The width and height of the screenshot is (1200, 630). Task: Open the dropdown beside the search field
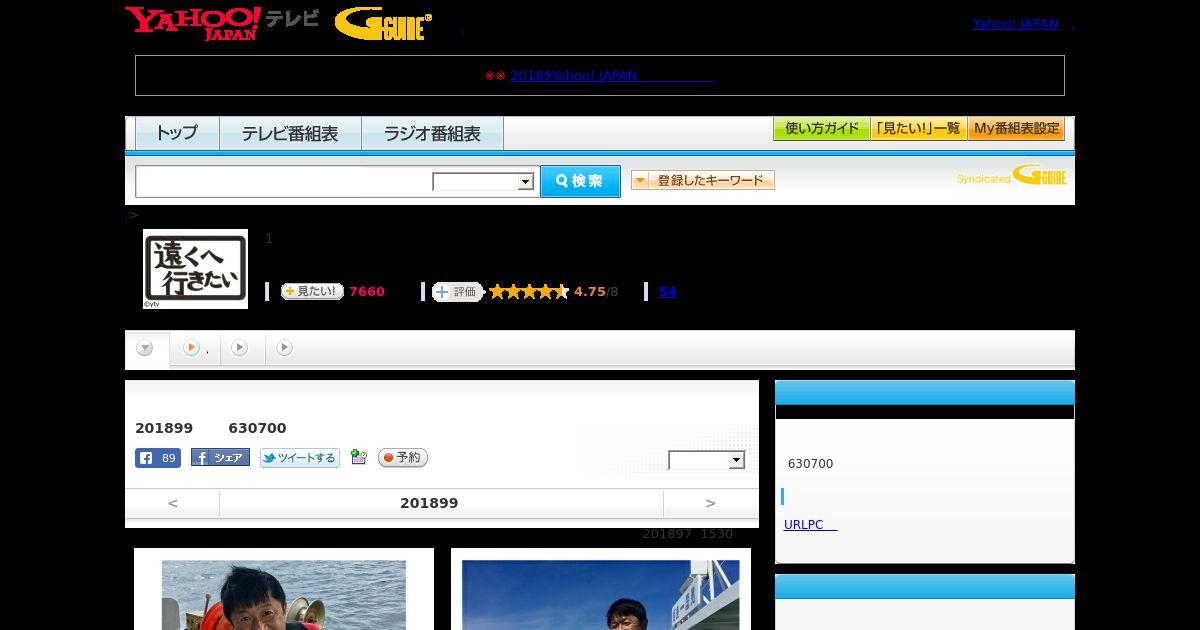click(x=483, y=182)
